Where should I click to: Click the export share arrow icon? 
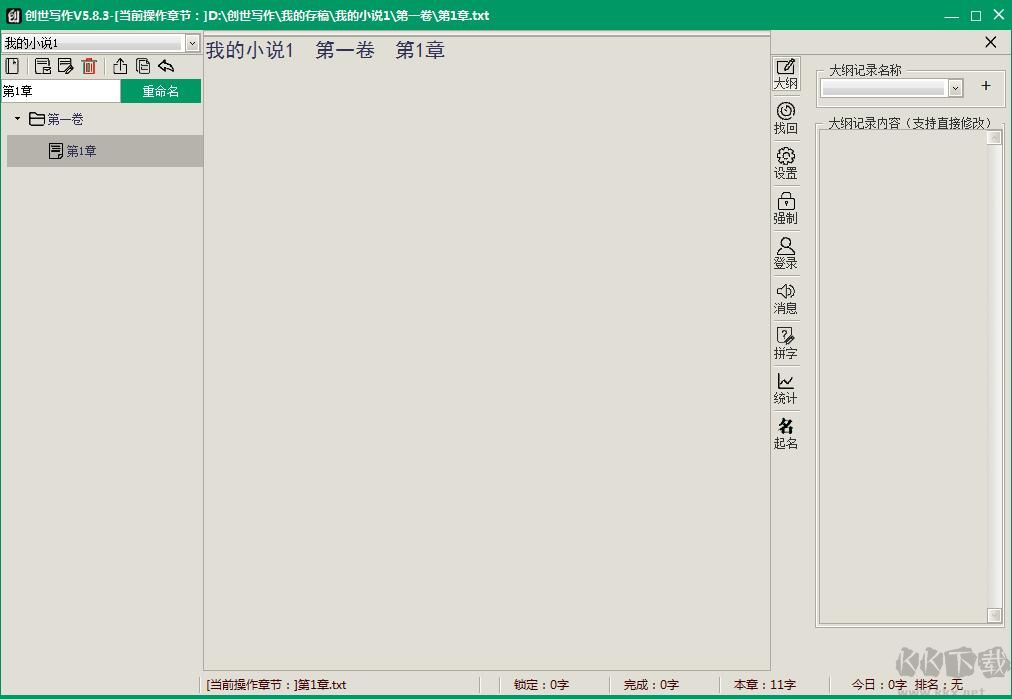[x=120, y=66]
